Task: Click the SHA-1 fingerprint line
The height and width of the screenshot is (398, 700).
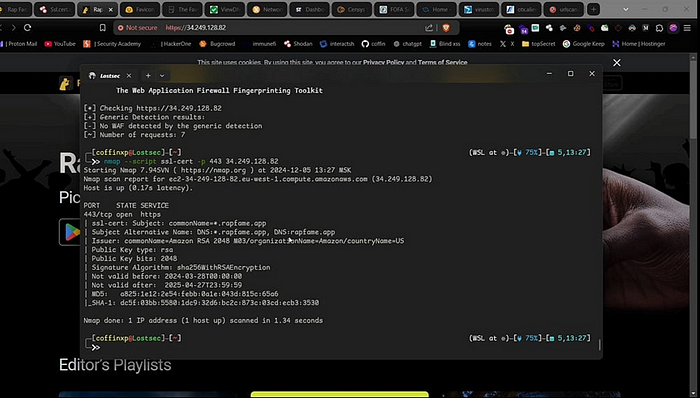Action: click(x=202, y=303)
